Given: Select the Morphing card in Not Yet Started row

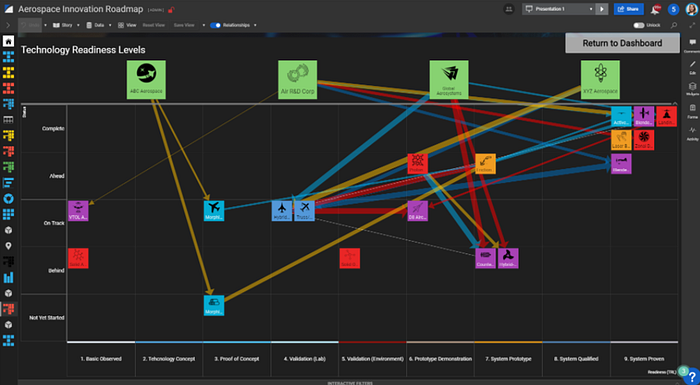Looking at the screenshot, I should click(214, 305).
